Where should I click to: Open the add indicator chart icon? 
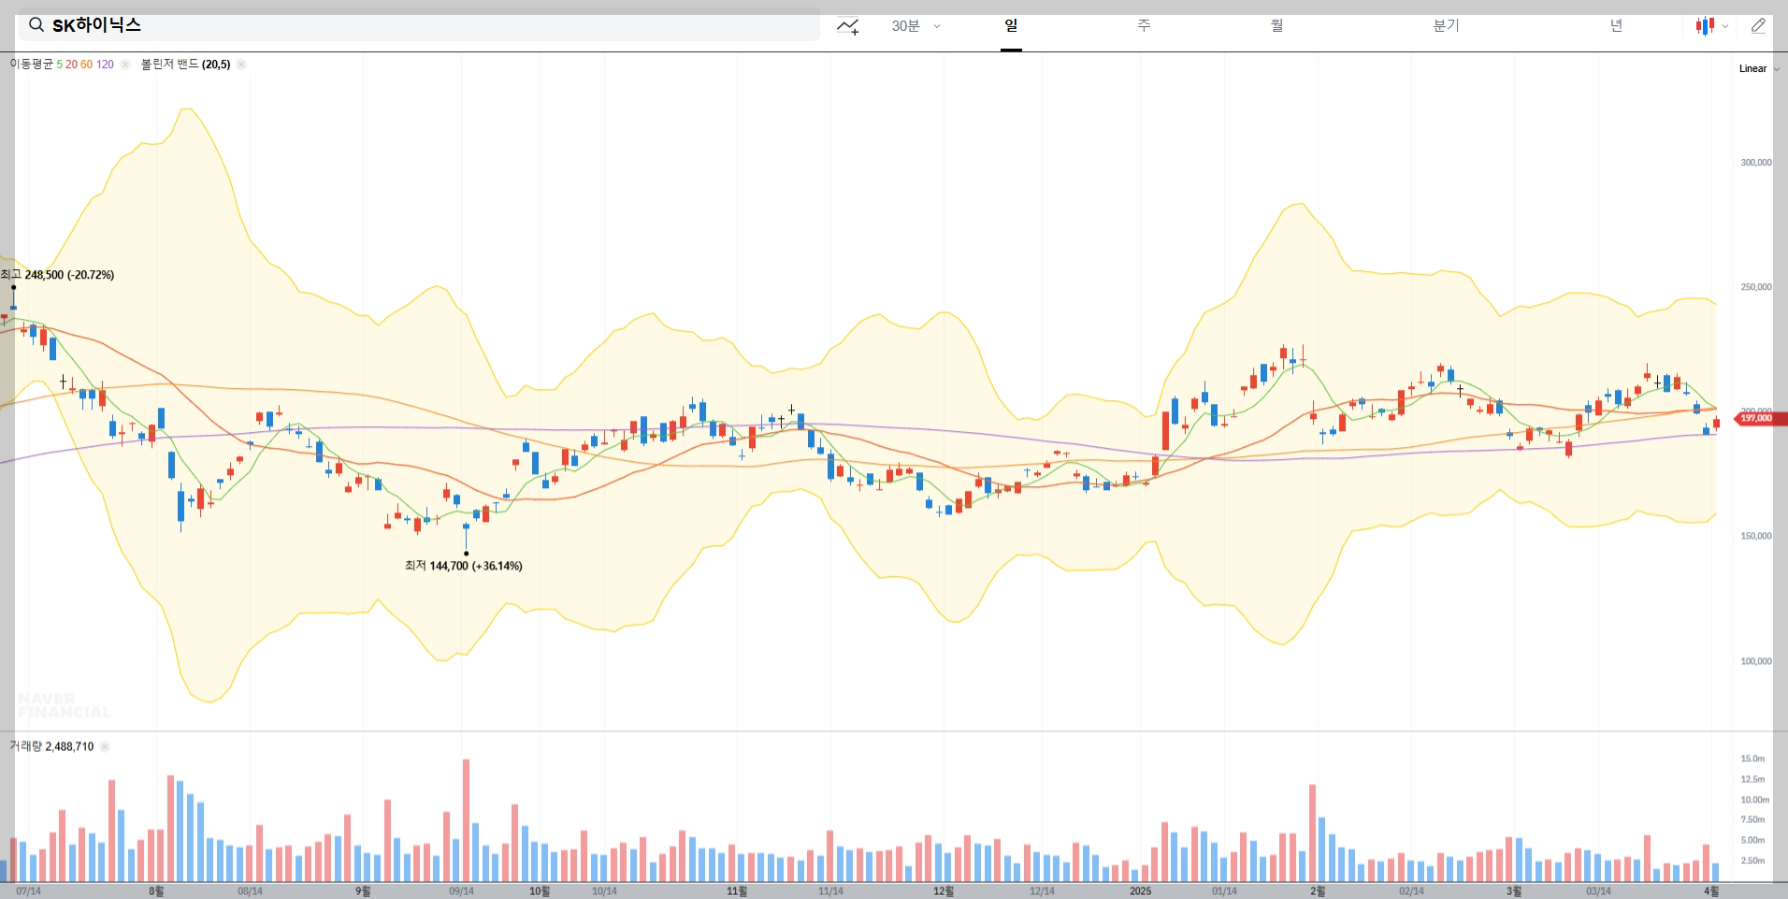848,26
